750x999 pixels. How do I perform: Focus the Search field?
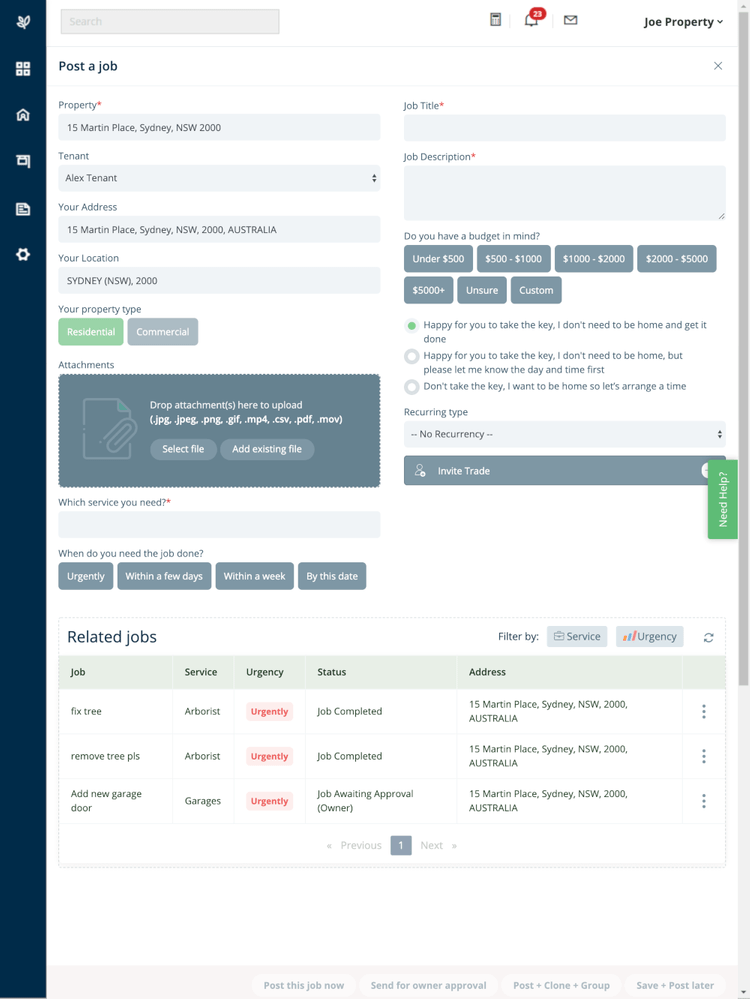pyautogui.click(x=170, y=22)
